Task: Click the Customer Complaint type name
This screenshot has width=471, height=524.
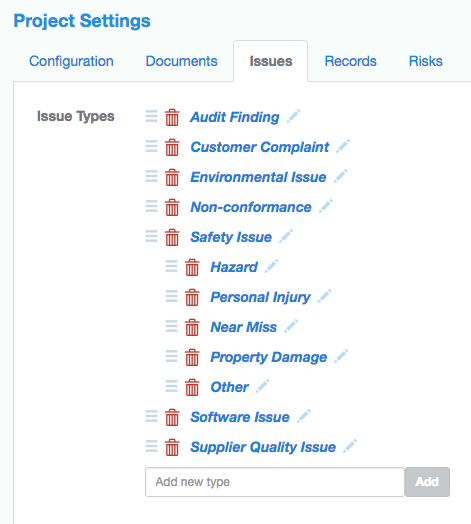Action: (260, 147)
